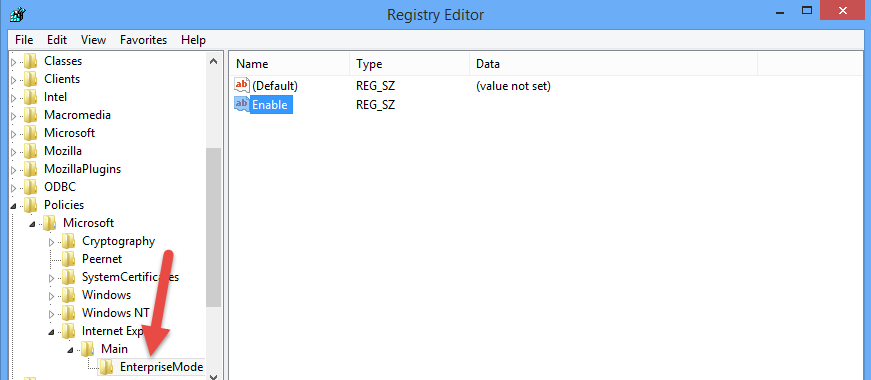Collapse the Main key
This screenshot has height=380, width=871.
(x=71, y=349)
